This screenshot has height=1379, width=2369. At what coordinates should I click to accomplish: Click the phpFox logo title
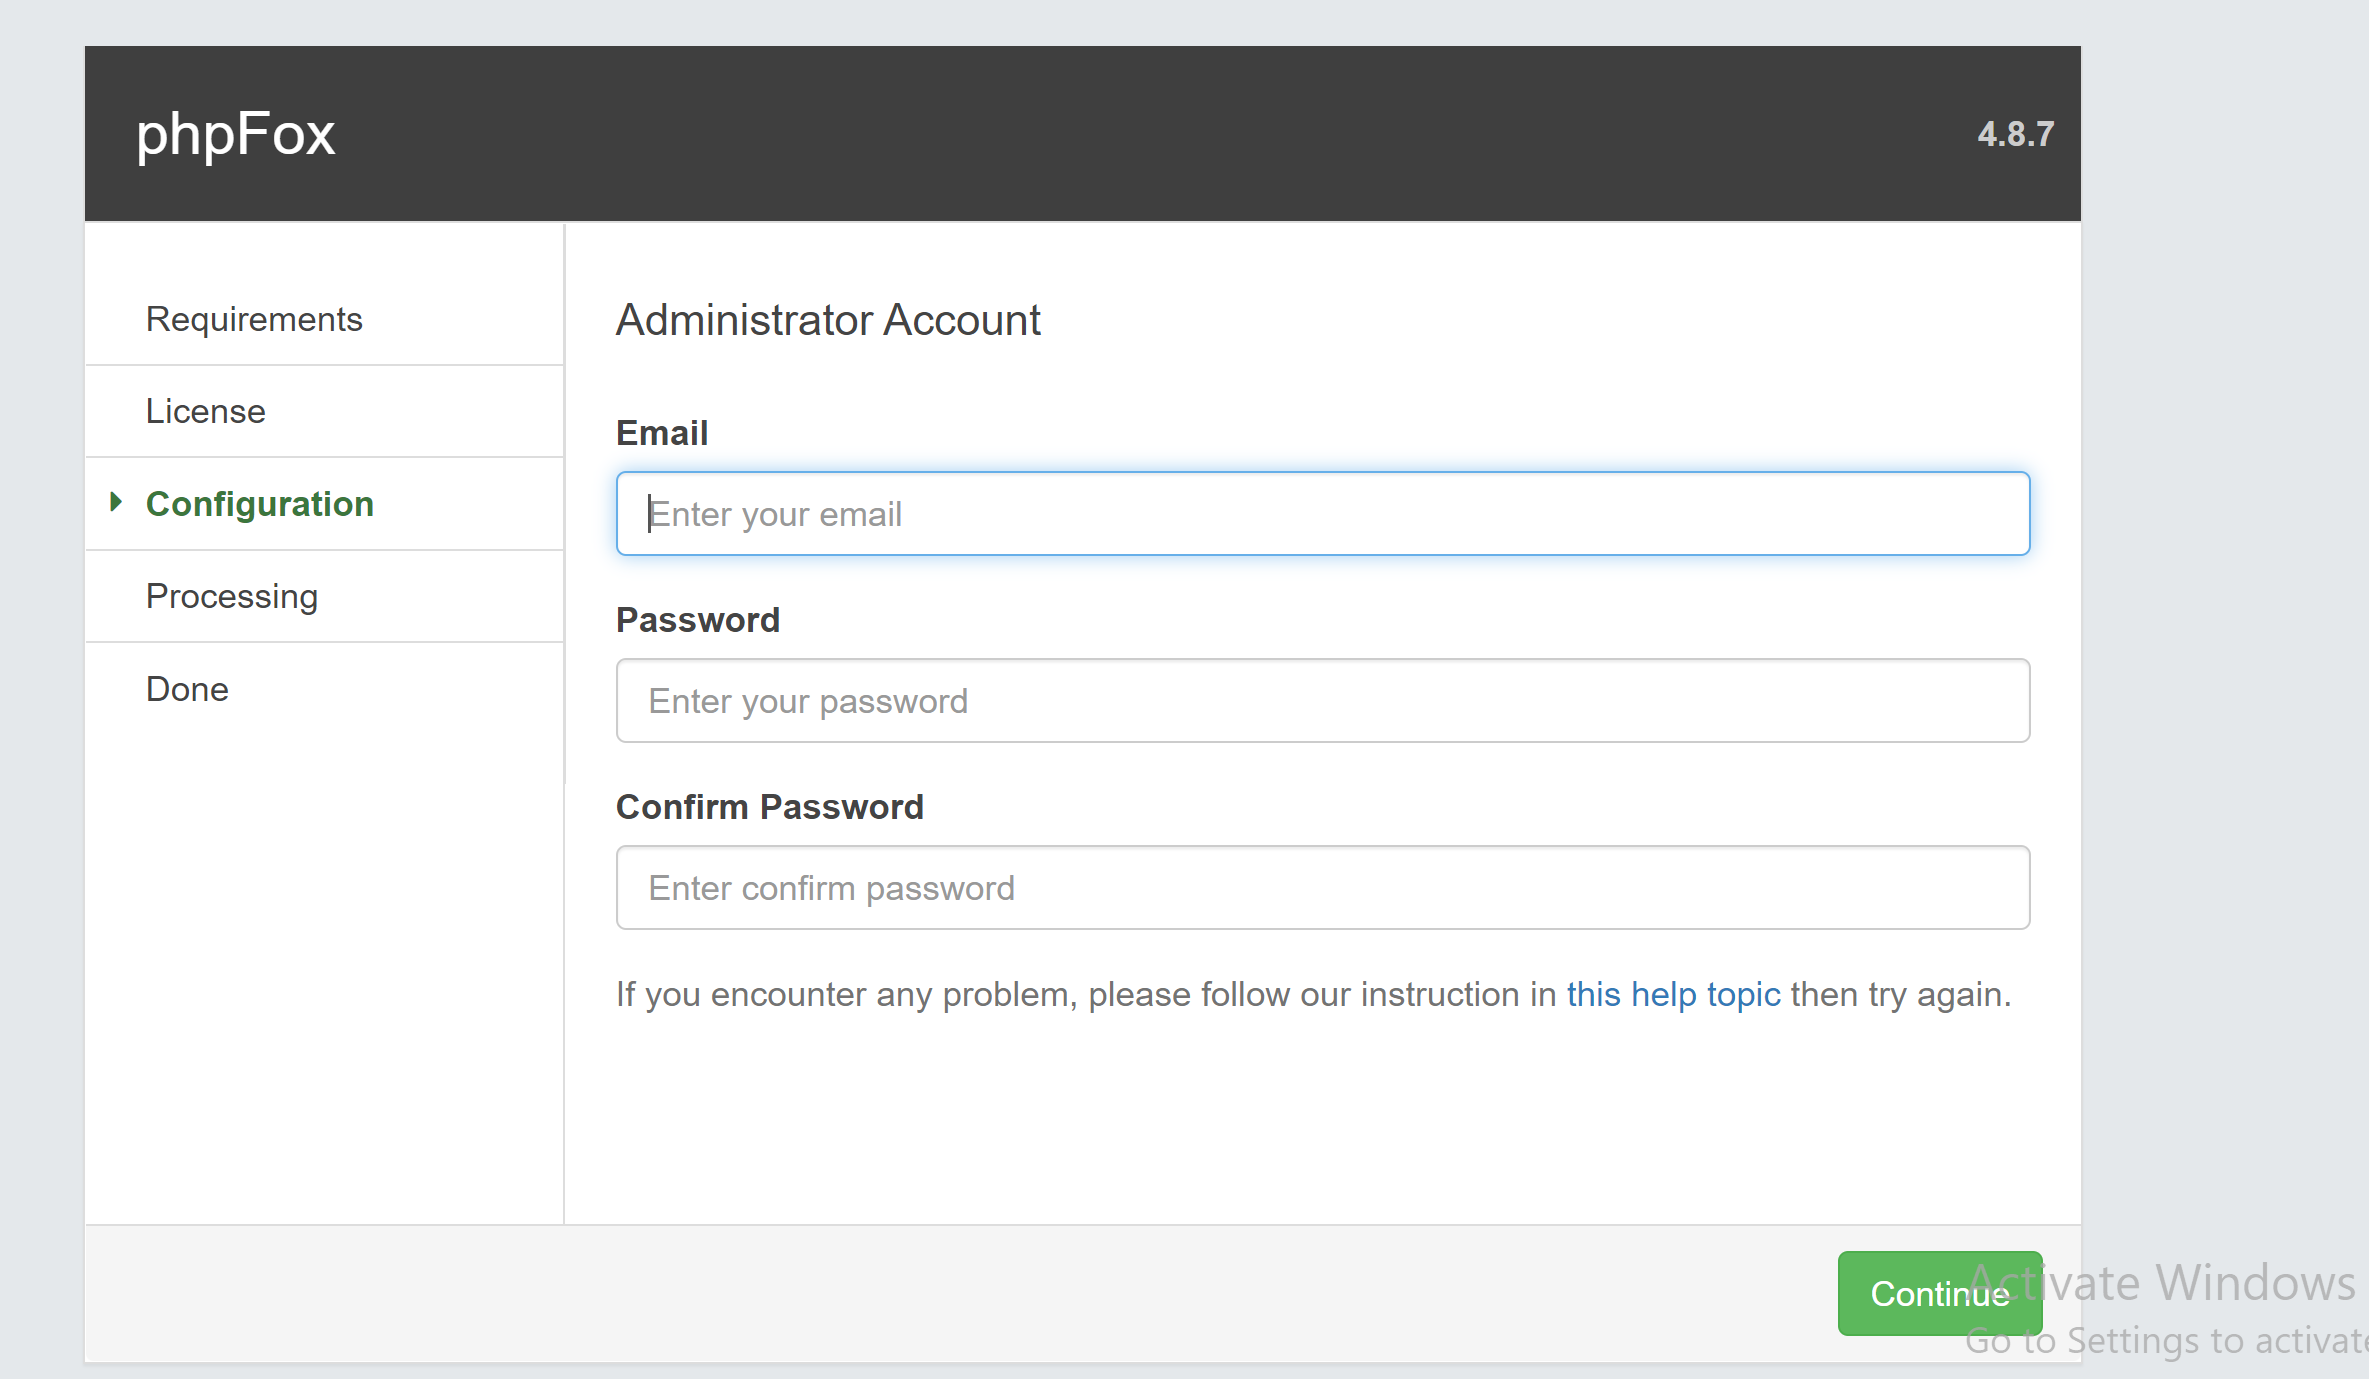236,134
